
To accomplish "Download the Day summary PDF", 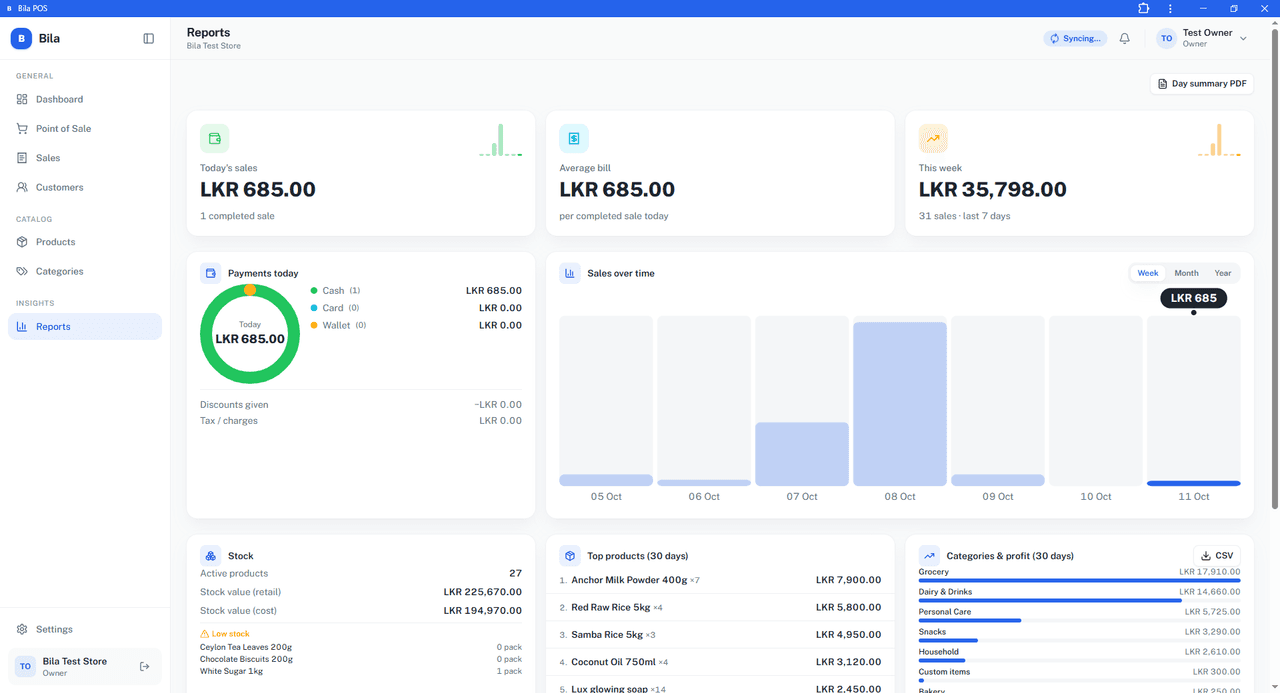I will click(1202, 84).
